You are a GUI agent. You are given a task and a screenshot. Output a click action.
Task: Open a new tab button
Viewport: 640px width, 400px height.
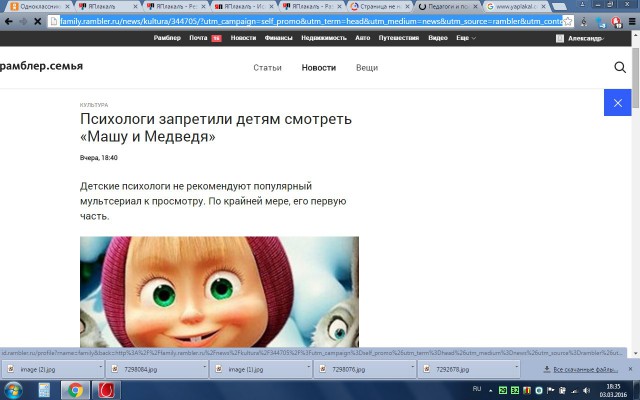(x=559, y=7)
